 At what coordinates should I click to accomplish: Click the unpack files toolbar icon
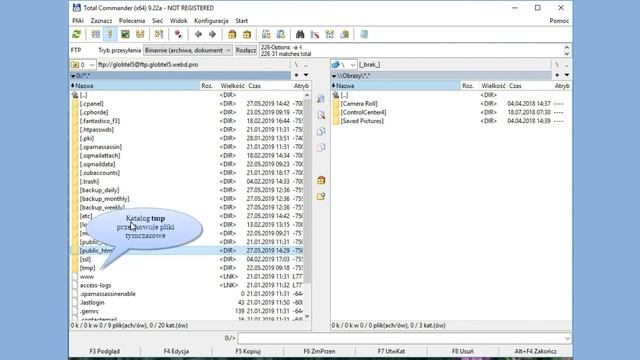pos(247,34)
